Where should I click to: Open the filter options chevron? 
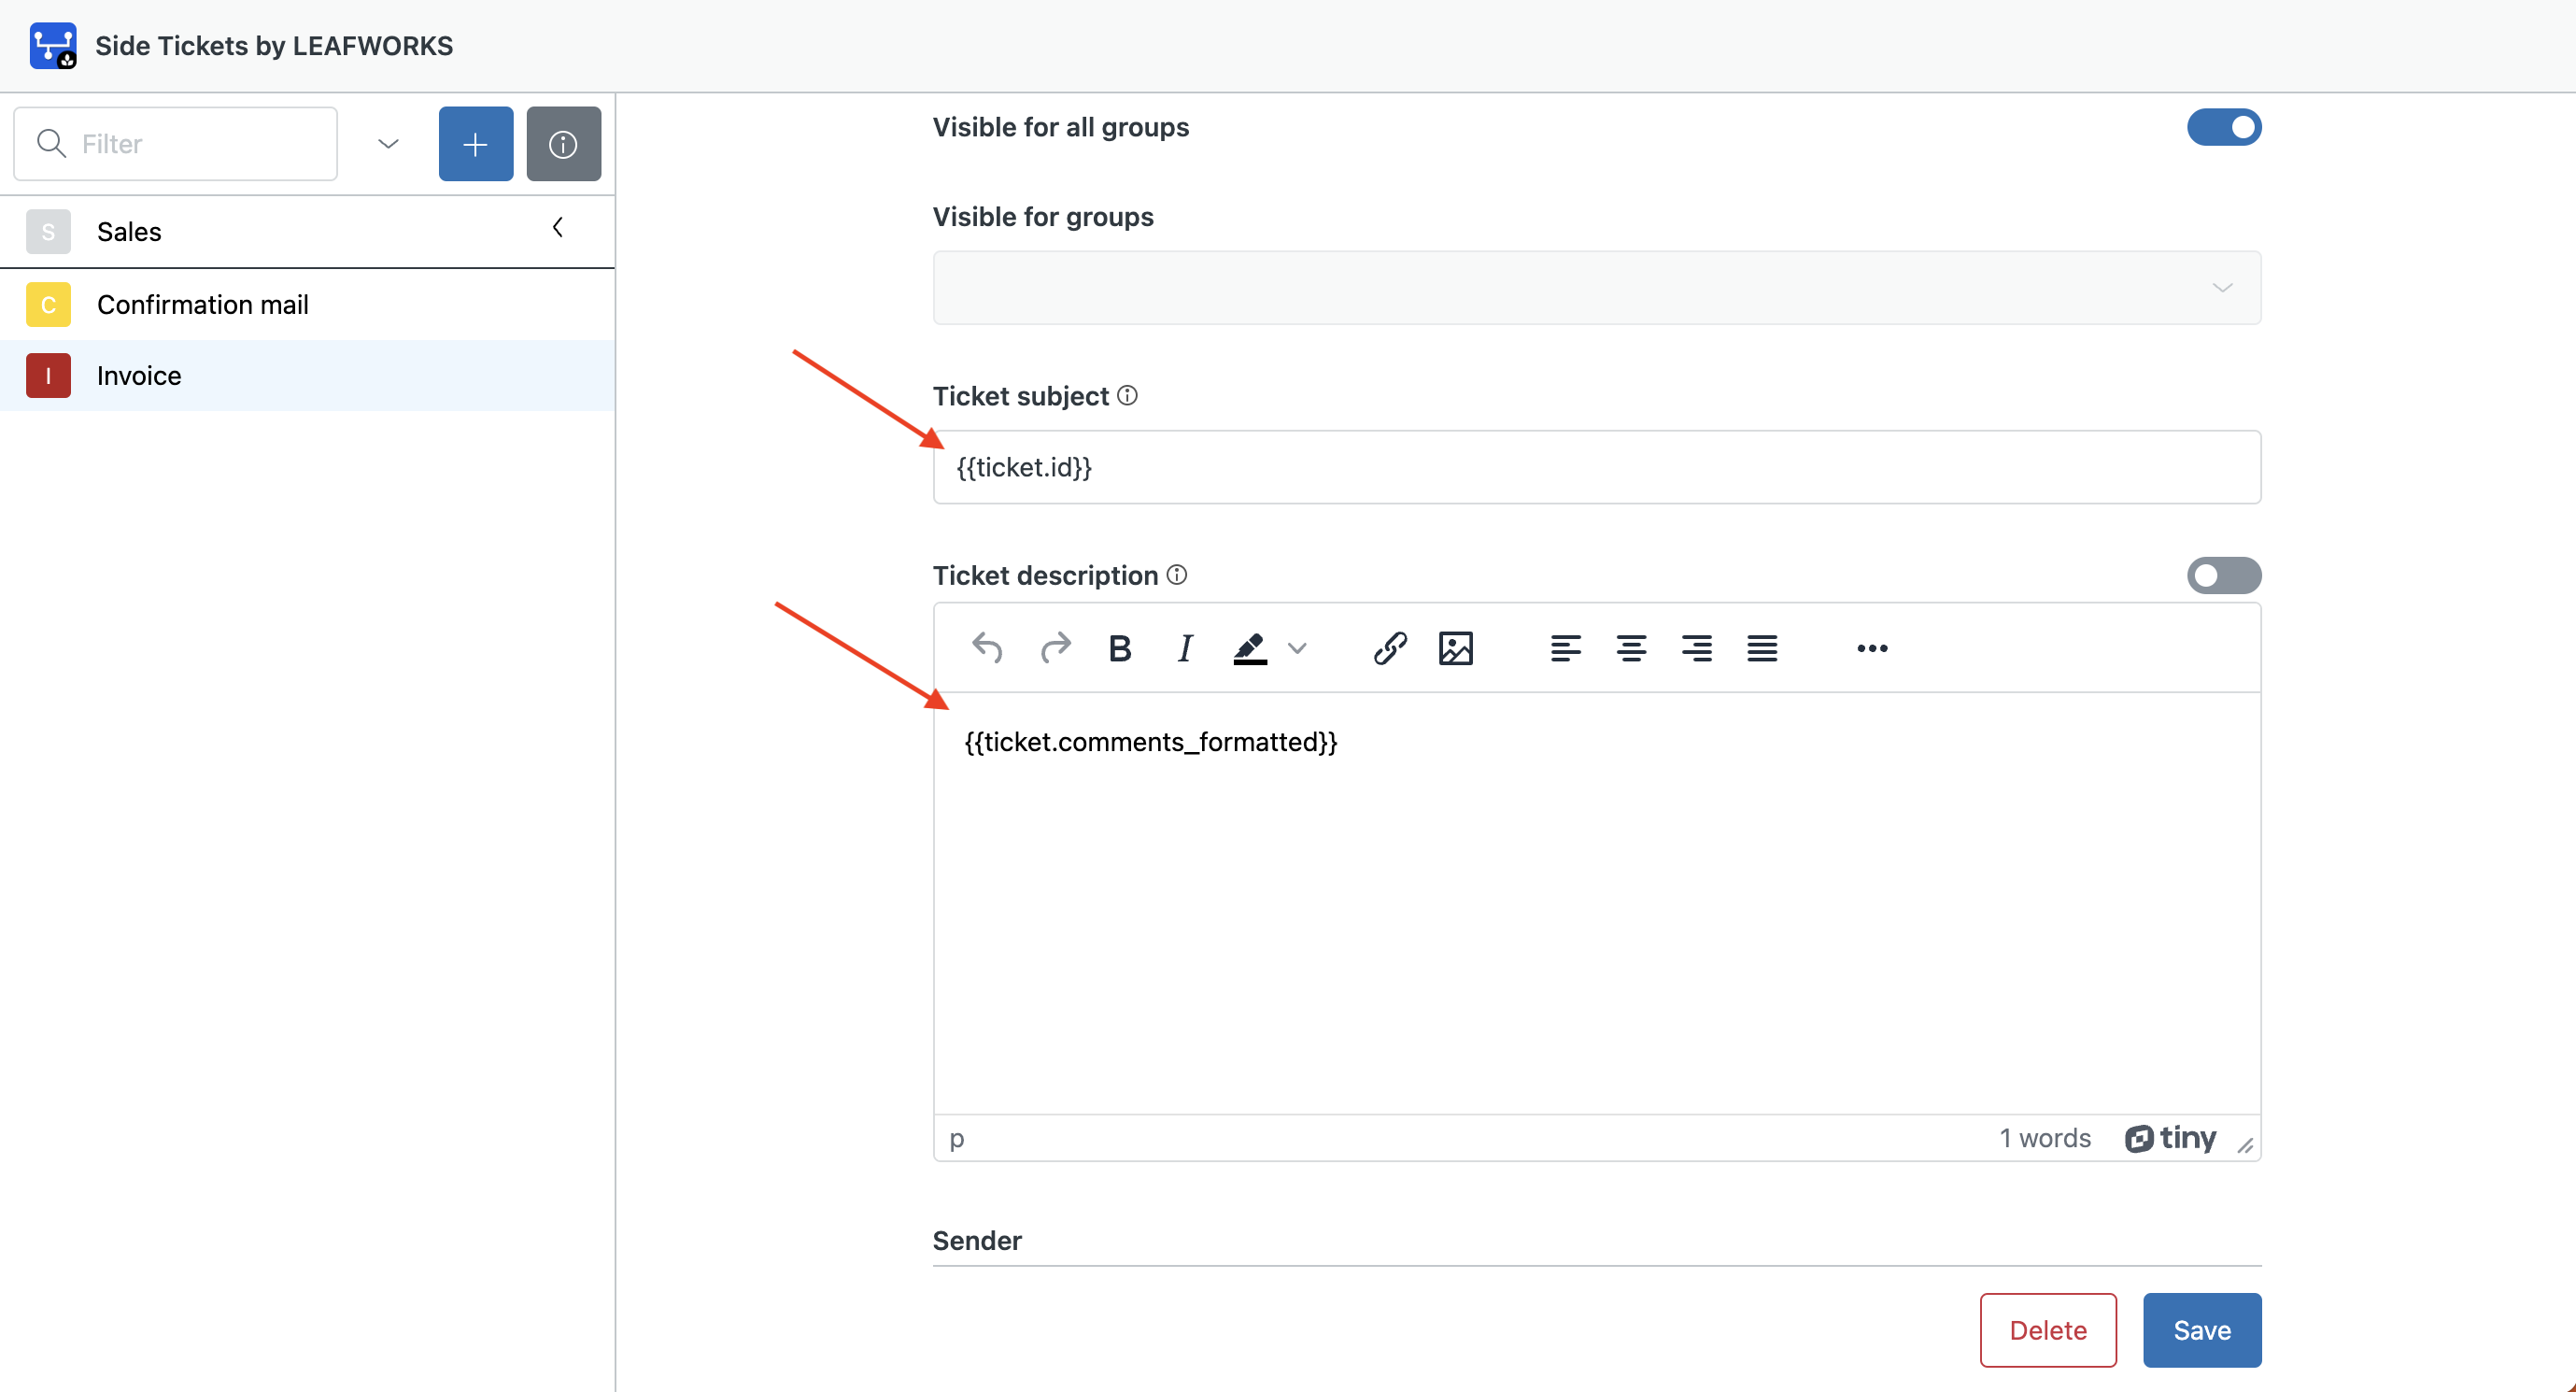click(388, 144)
